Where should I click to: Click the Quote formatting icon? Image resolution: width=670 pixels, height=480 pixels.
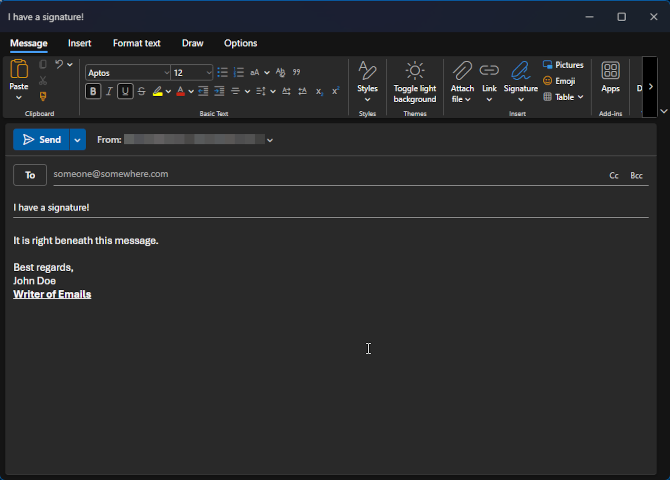pos(296,72)
